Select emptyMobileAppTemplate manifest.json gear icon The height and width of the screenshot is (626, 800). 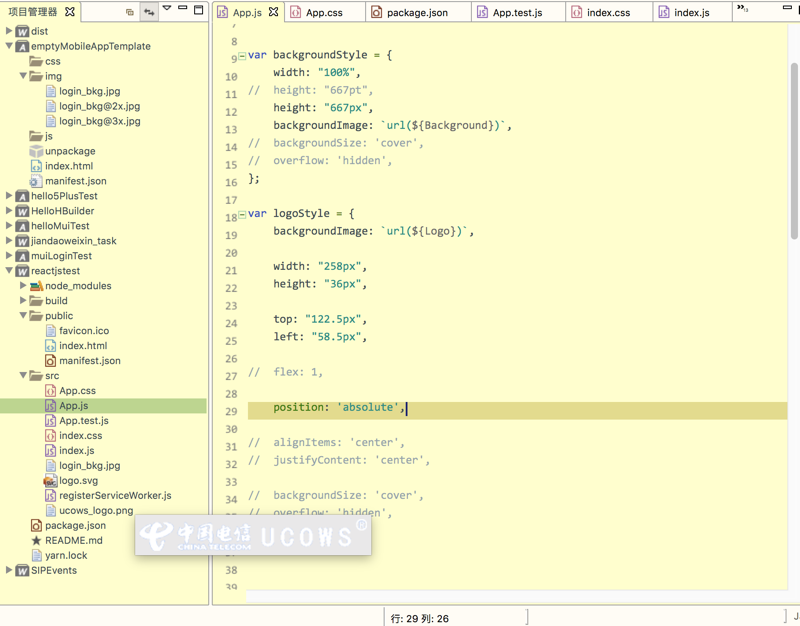pos(36,181)
